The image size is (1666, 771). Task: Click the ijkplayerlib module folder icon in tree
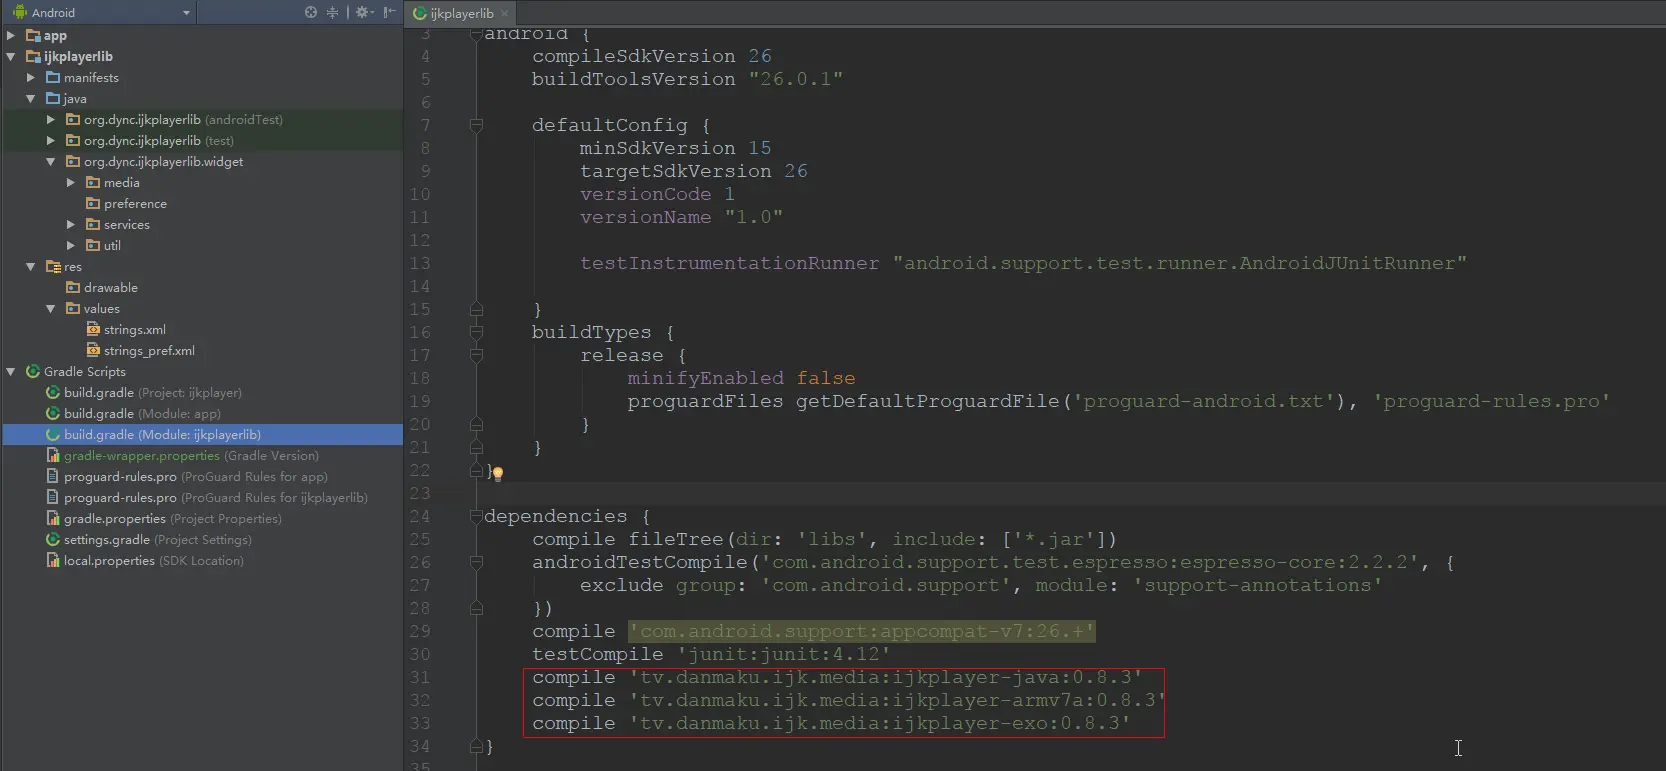33,56
